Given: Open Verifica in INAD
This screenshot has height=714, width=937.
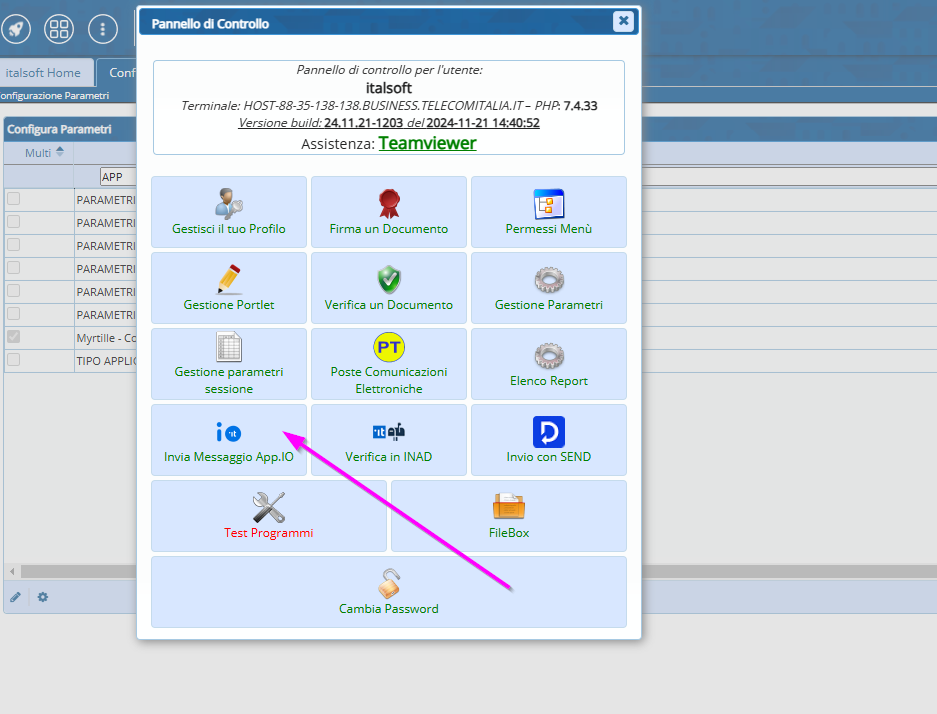Looking at the screenshot, I should [388, 440].
